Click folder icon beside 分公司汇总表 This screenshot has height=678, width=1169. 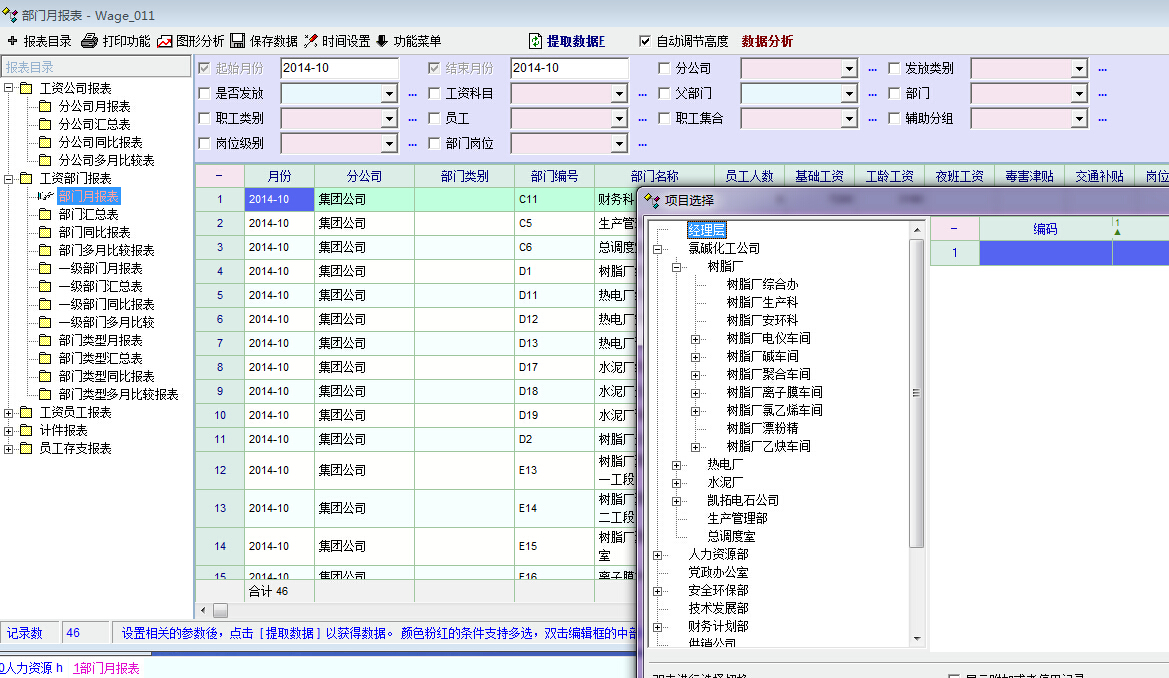(45, 124)
